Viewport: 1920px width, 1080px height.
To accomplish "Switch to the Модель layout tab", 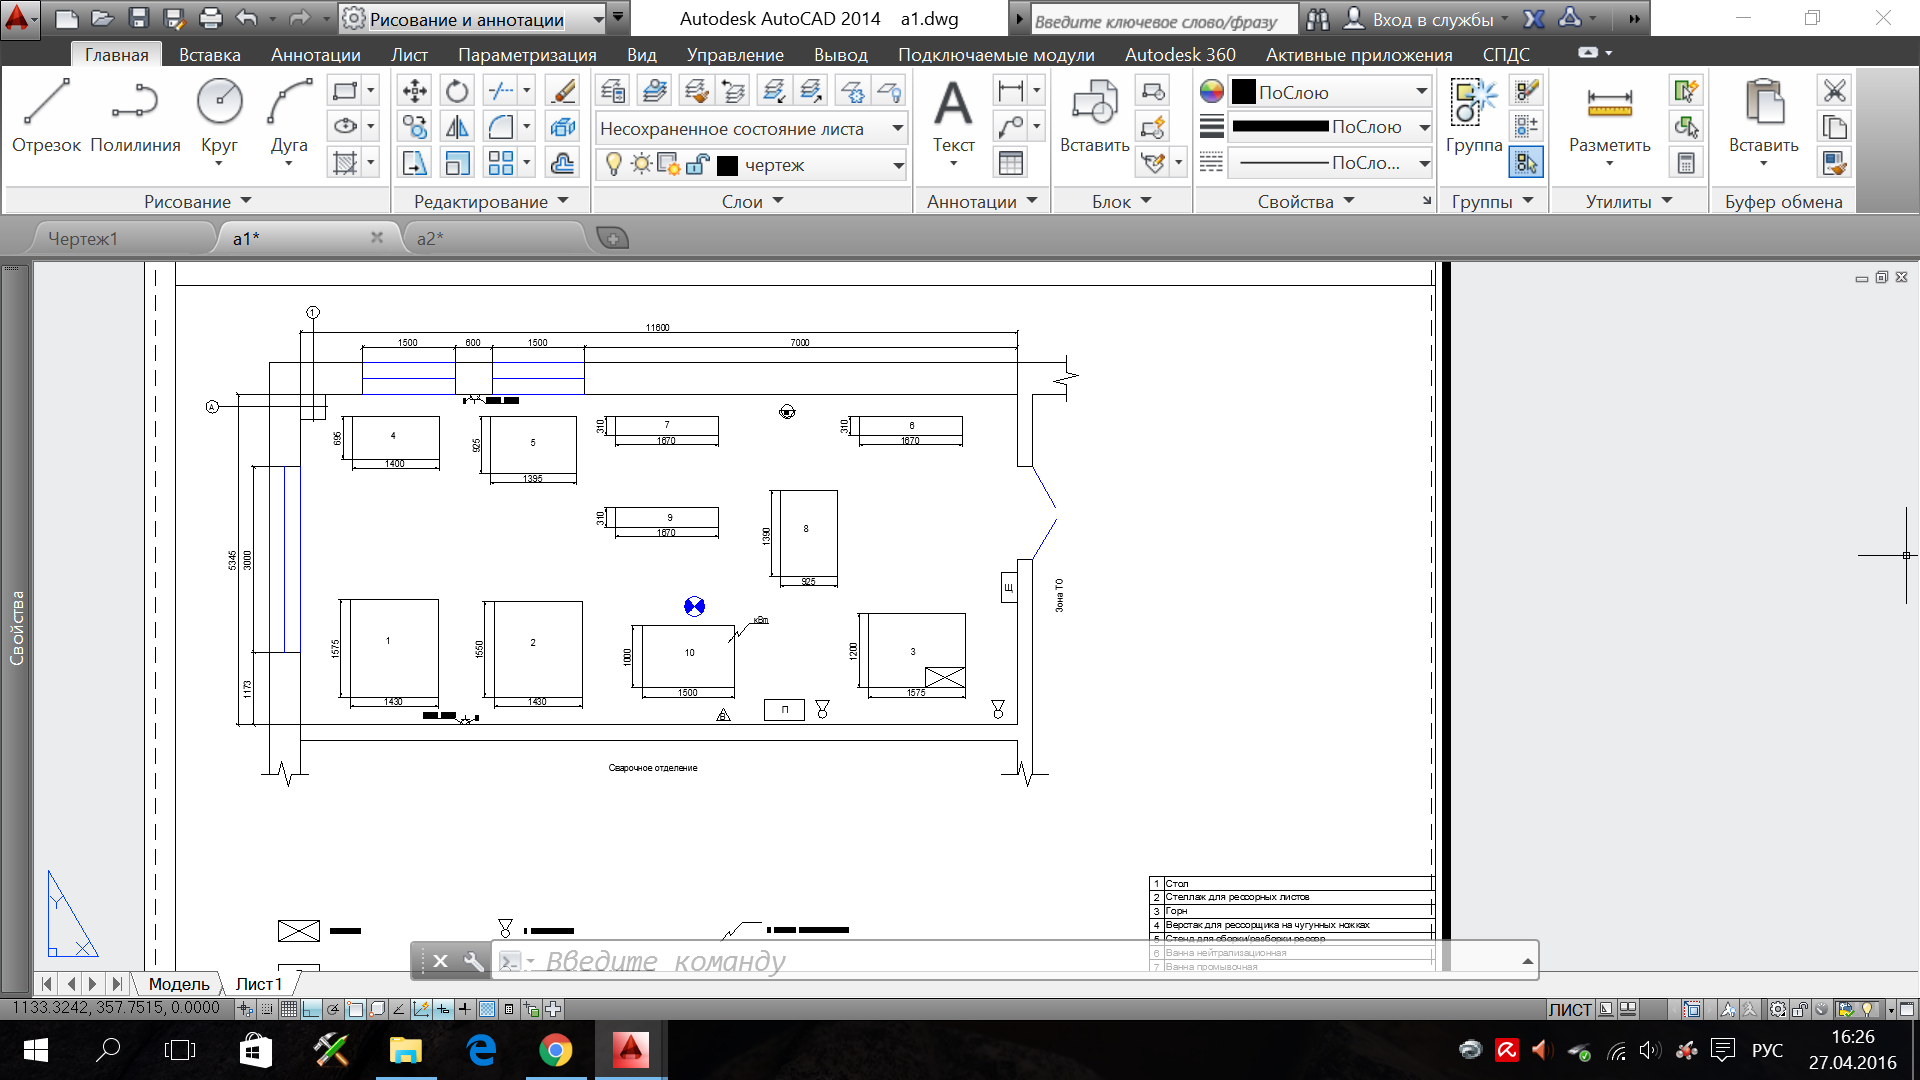I will [x=179, y=984].
